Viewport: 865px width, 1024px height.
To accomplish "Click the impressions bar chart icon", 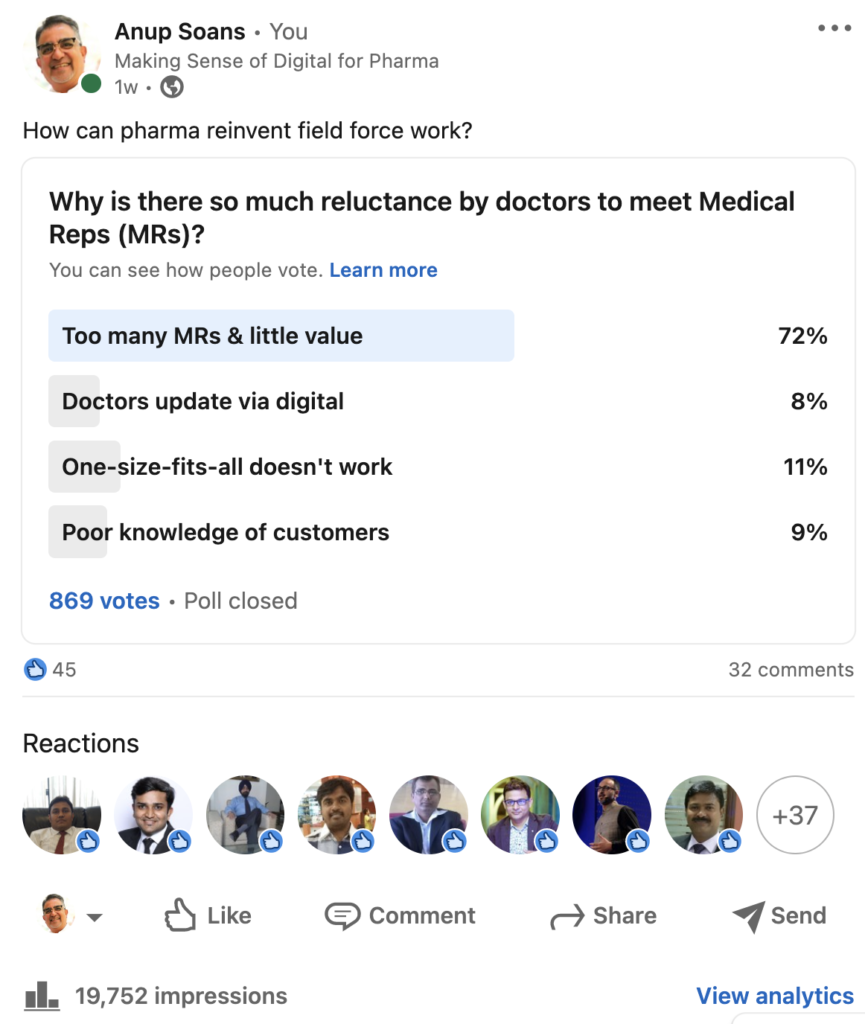I will (42, 995).
